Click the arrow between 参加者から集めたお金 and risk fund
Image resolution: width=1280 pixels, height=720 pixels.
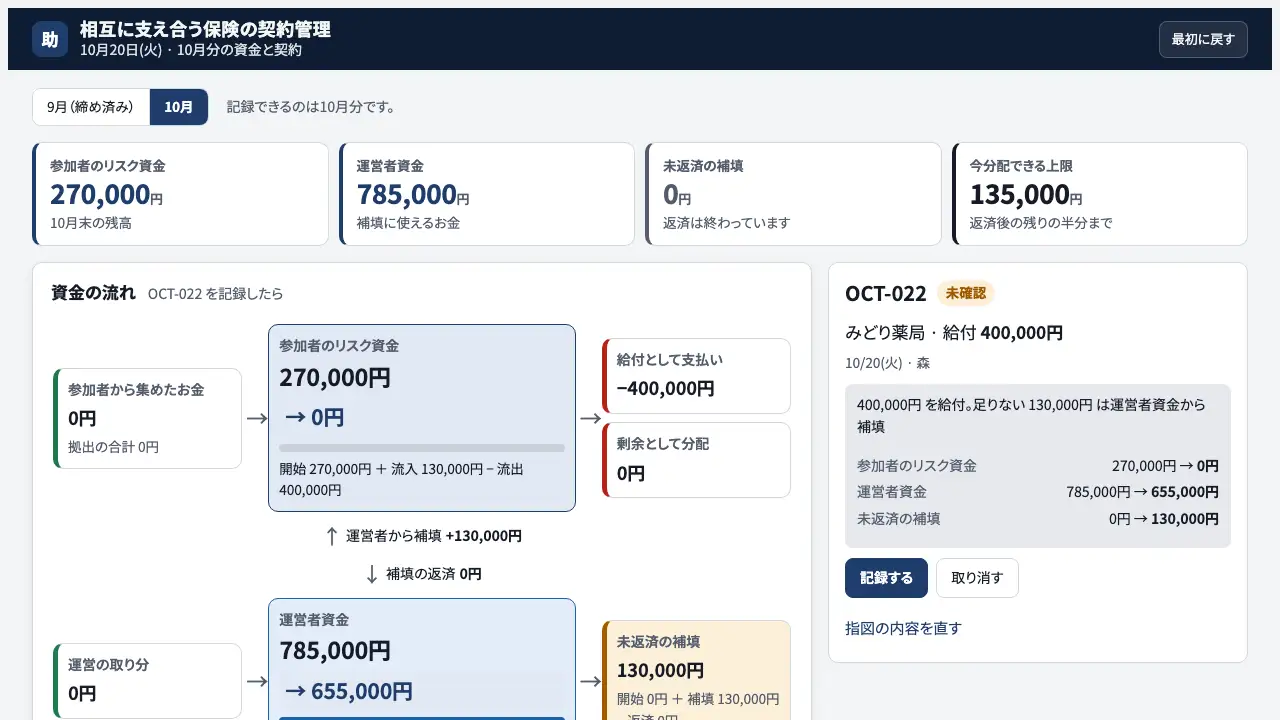(x=257, y=419)
